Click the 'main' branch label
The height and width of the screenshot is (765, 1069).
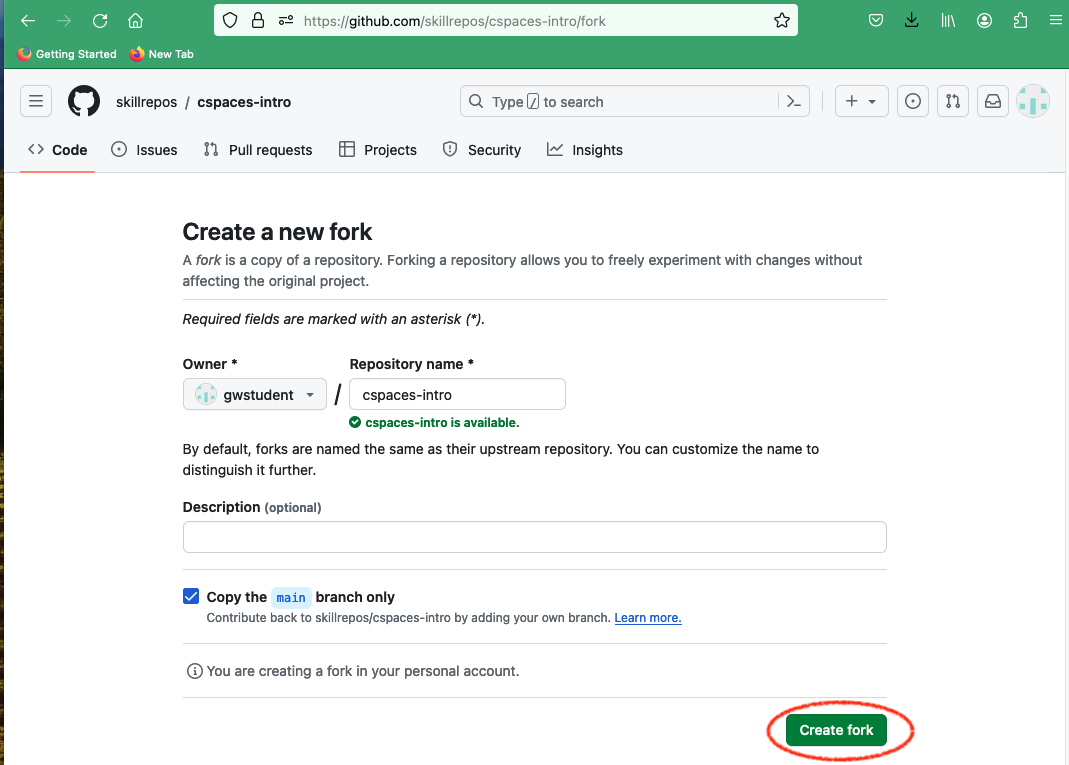click(x=291, y=597)
